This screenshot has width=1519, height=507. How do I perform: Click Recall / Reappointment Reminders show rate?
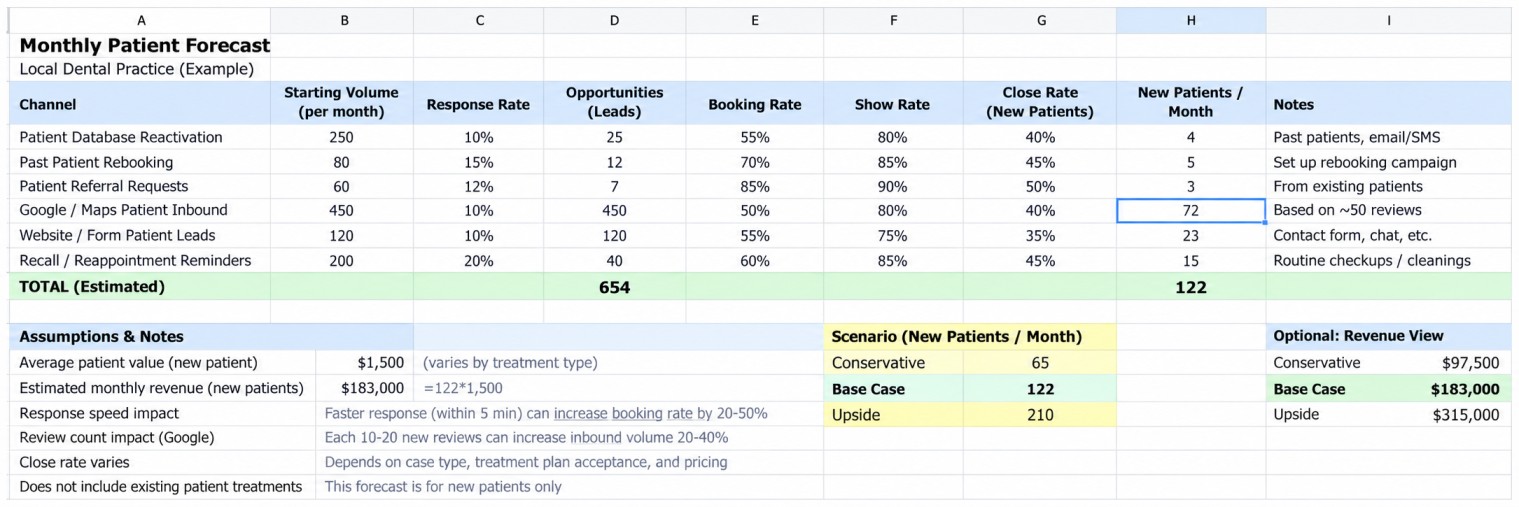[892, 260]
